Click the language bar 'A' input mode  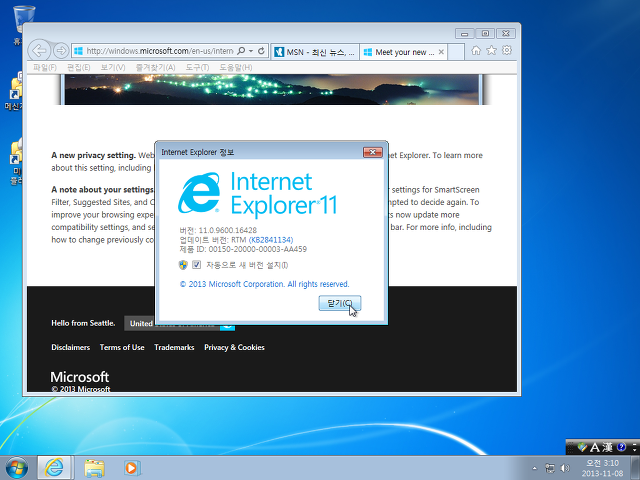pos(595,448)
